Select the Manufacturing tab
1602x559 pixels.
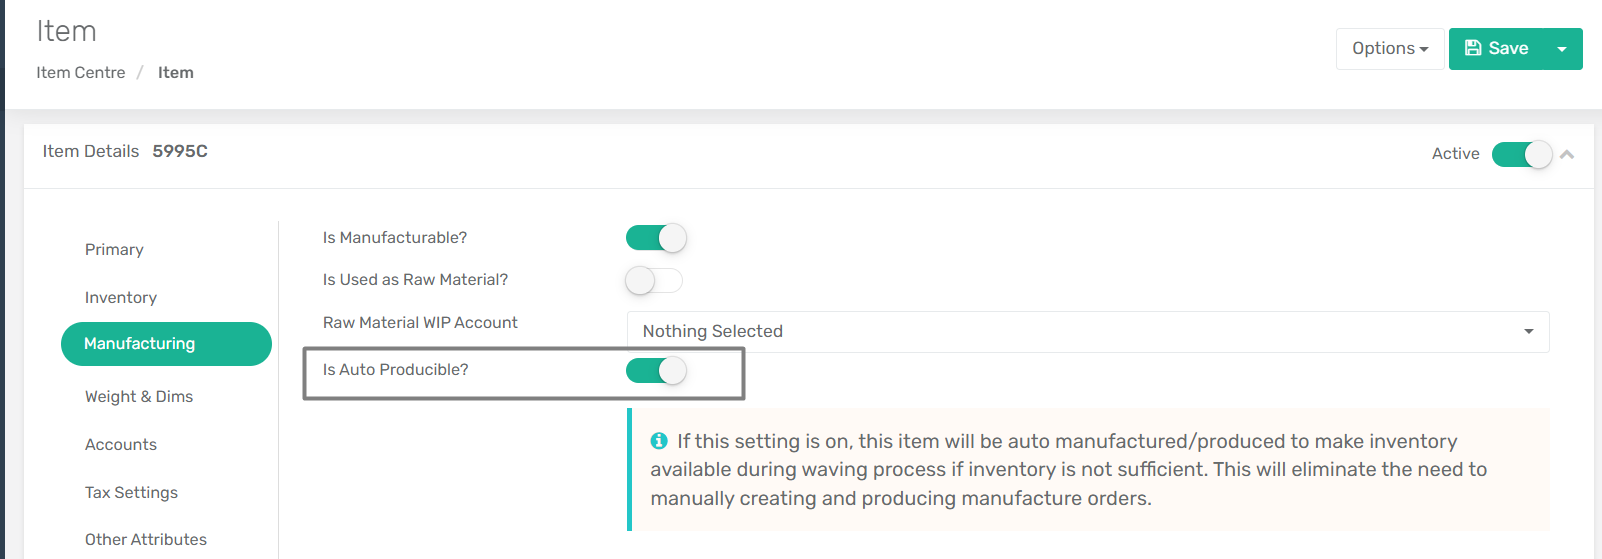166,344
